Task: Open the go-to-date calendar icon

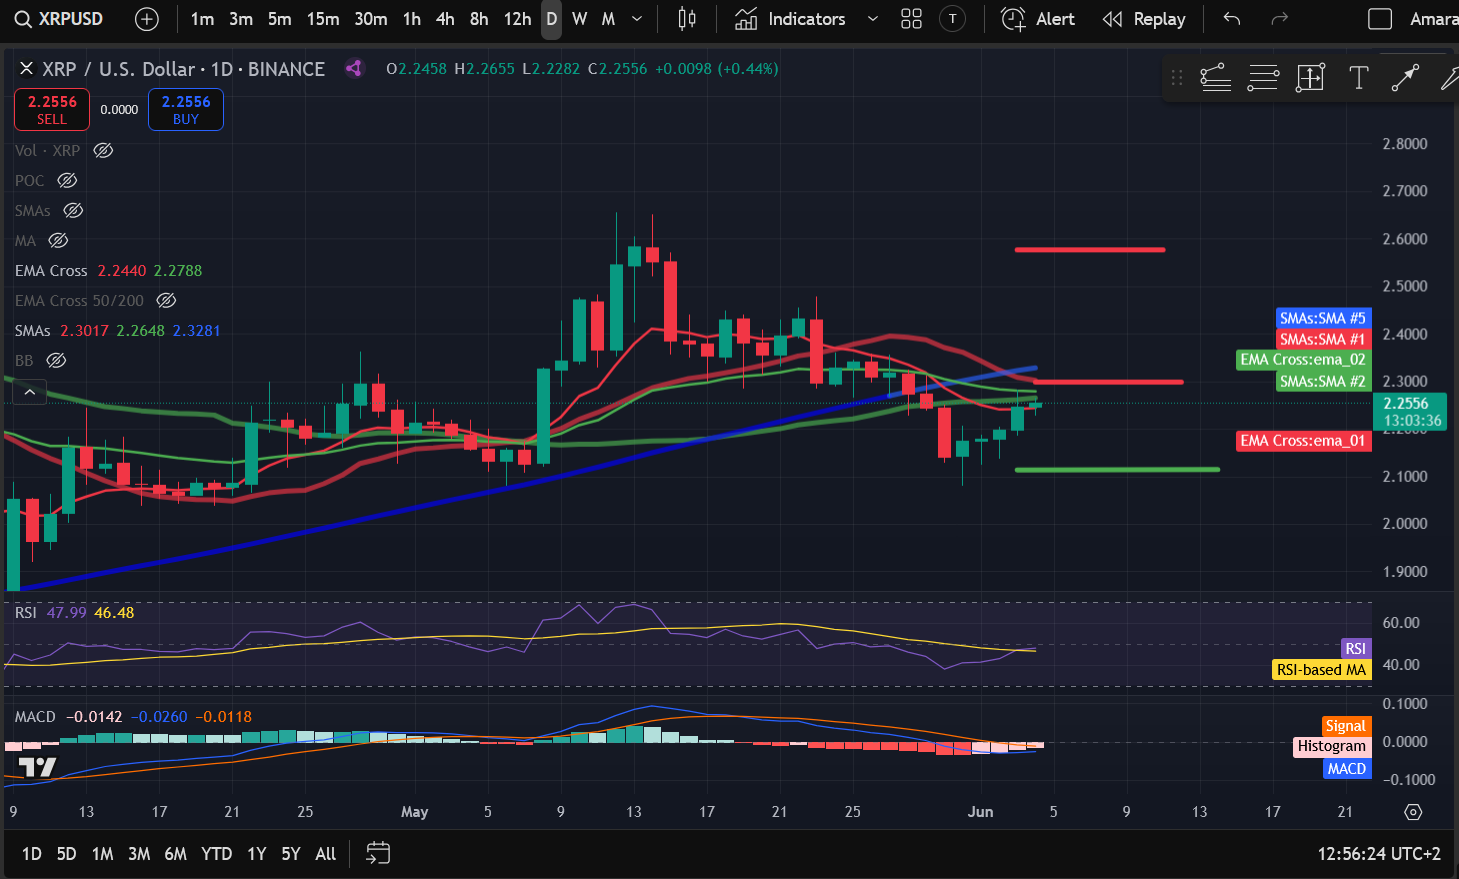Action: tap(378, 853)
